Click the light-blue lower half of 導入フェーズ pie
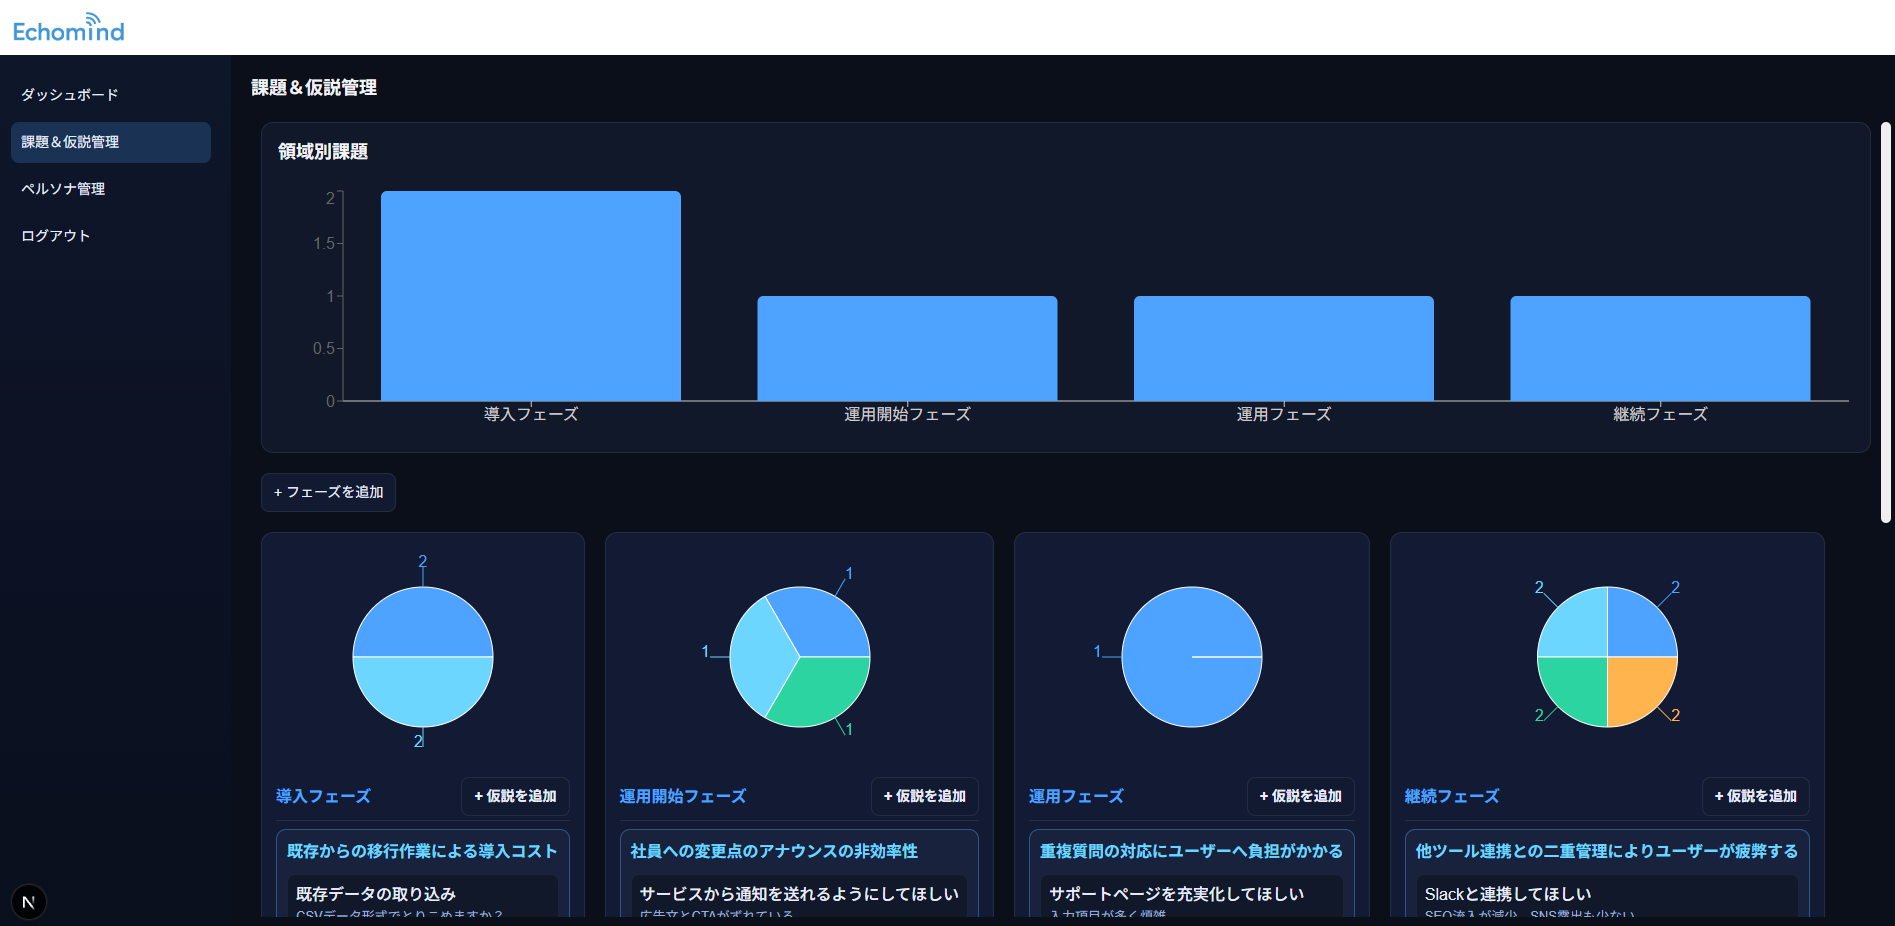 [422, 690]
